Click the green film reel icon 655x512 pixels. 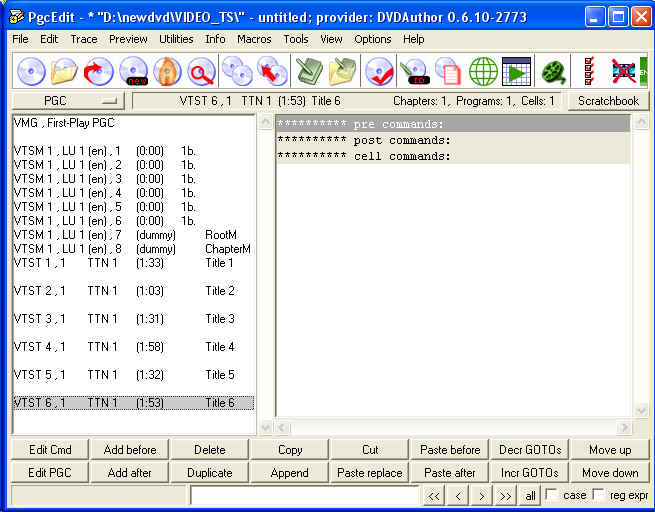pos(553,71)
